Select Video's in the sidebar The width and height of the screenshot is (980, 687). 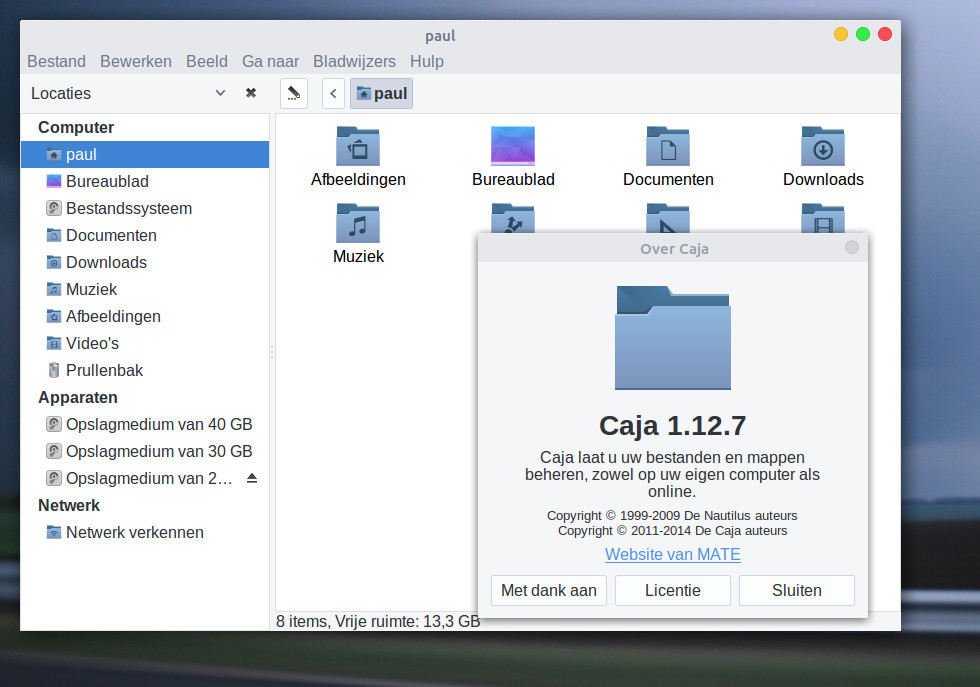pyautogui.click(x=145, y=343)
